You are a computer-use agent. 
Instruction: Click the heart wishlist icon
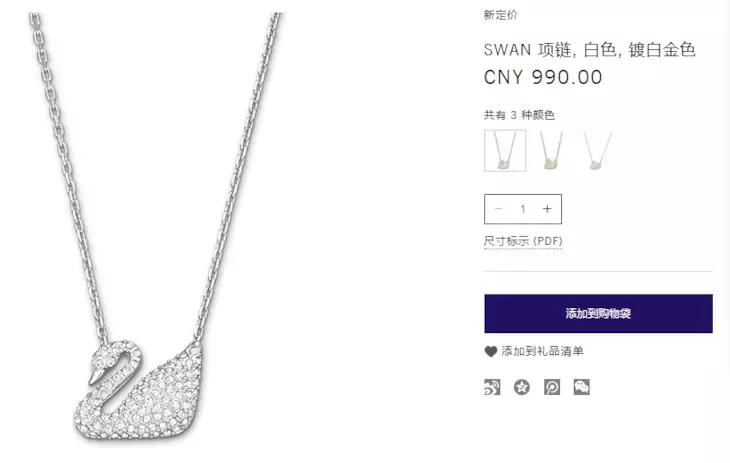click(x=490, y=351)
